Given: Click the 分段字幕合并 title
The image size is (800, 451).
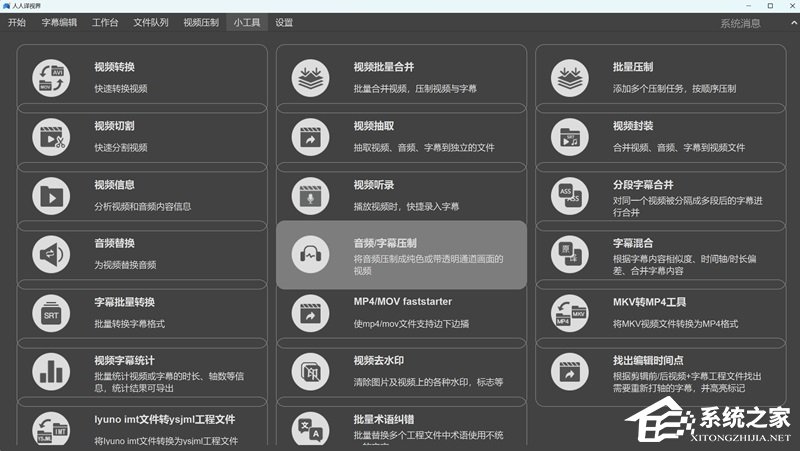Looking at the screenshot, I should pyautogui.click(x=643, y=185).
